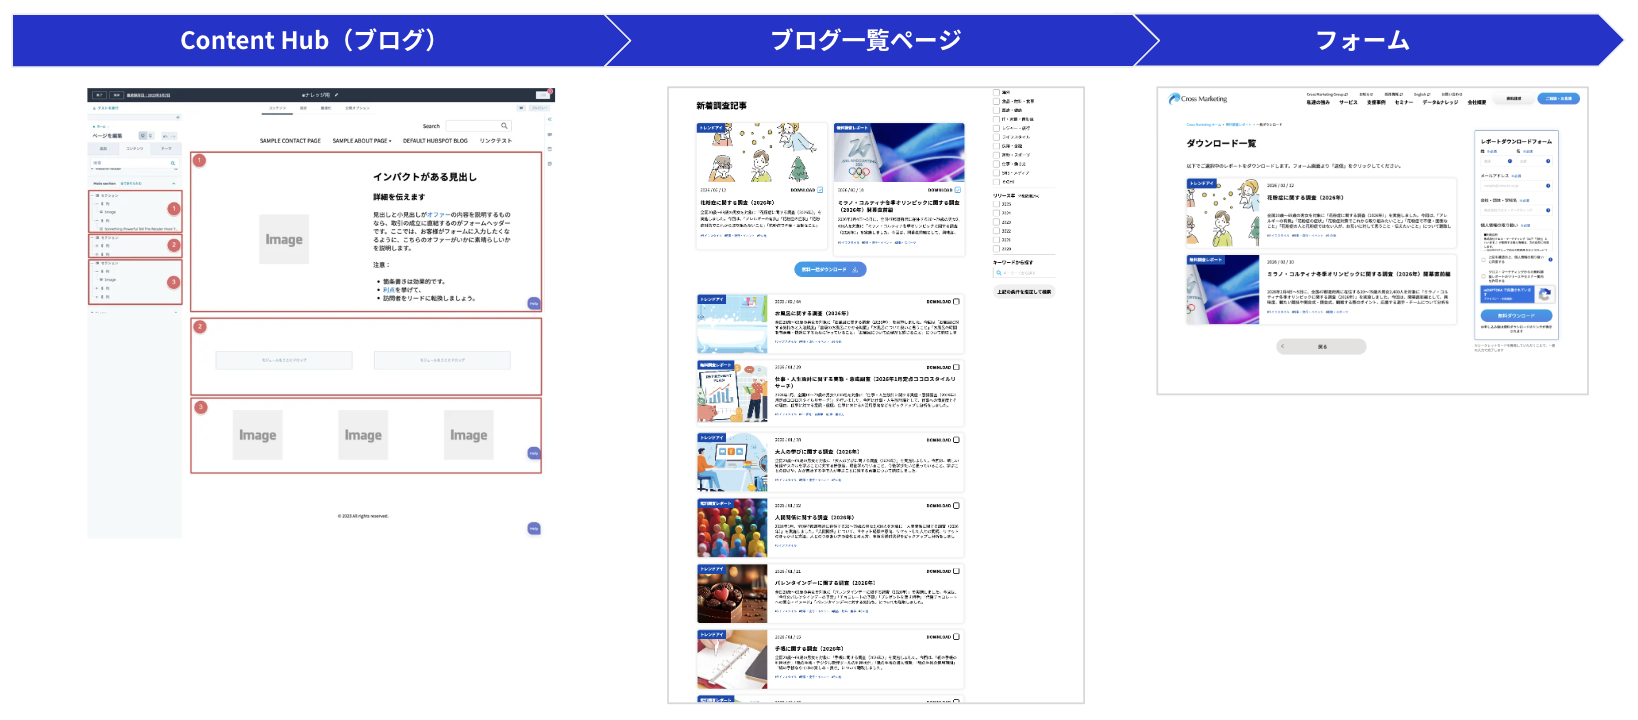
Task: Enable the 2025 release year filter checkbox
Action: pyautogui.click(x=996, y=204)
